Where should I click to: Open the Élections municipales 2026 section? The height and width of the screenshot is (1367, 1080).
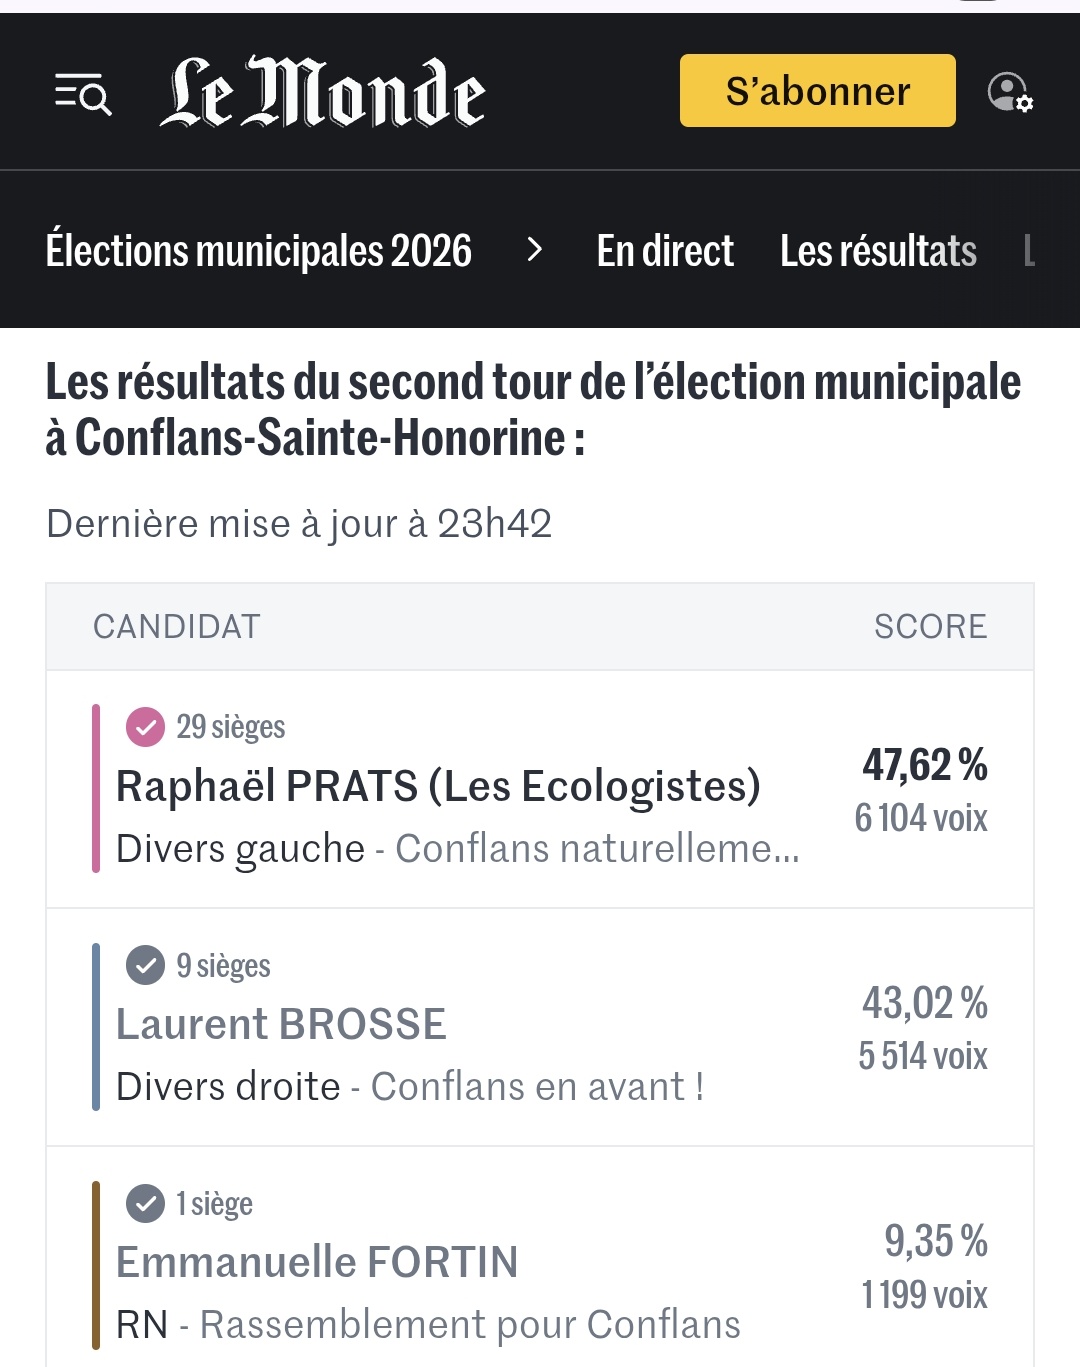pyautogui.click(x=259, y=250)
